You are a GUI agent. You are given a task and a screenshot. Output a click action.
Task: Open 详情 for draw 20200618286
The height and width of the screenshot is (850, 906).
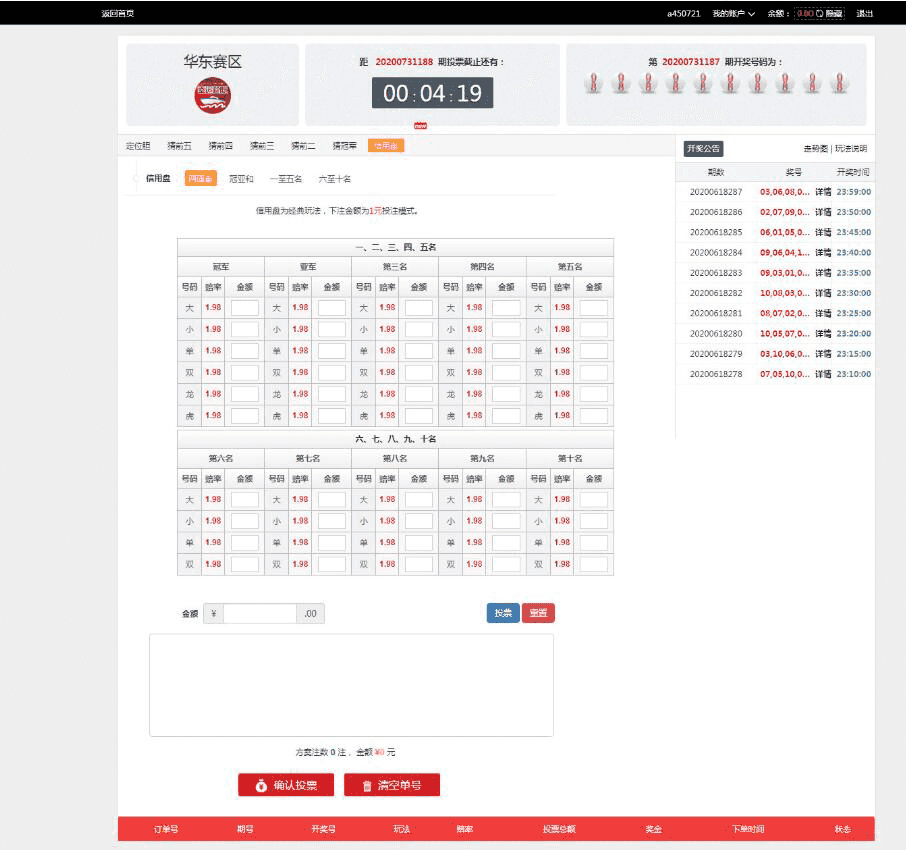(823, 212)
